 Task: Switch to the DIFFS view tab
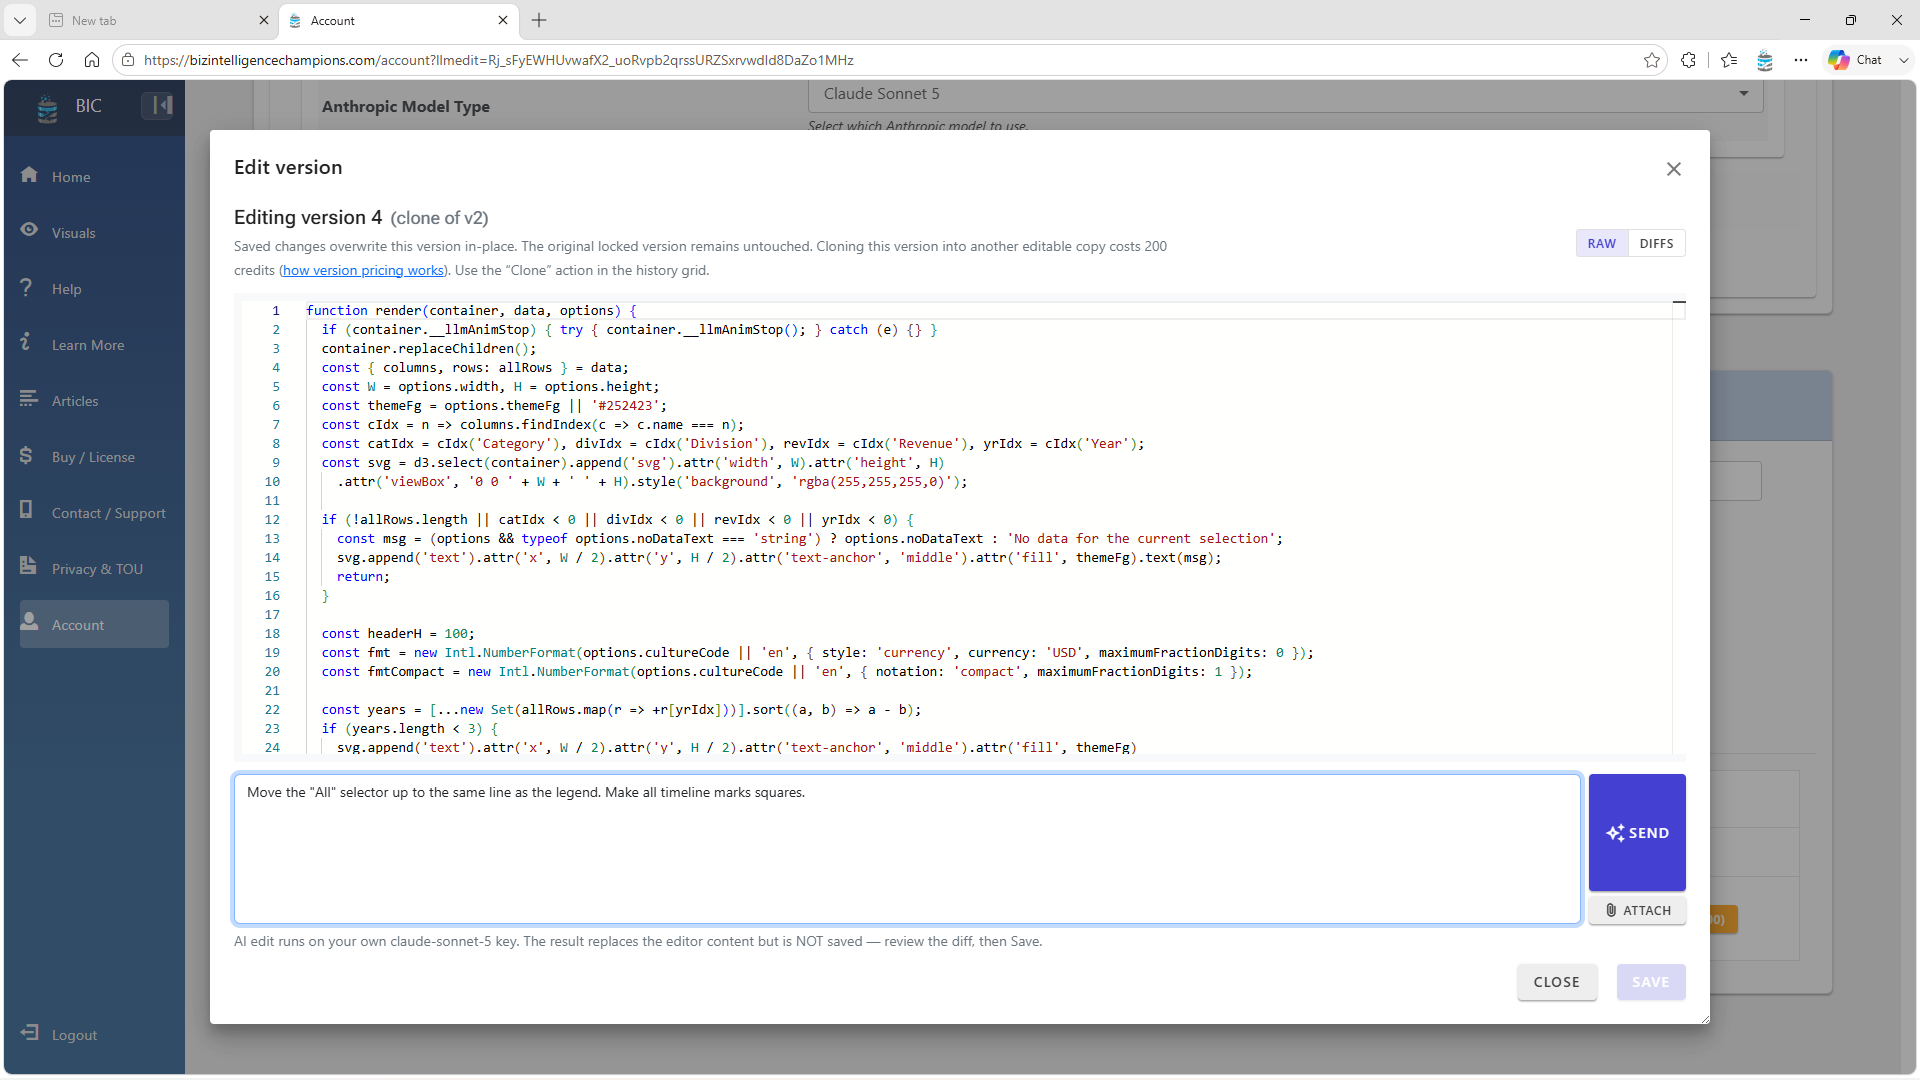(1657, 243)
